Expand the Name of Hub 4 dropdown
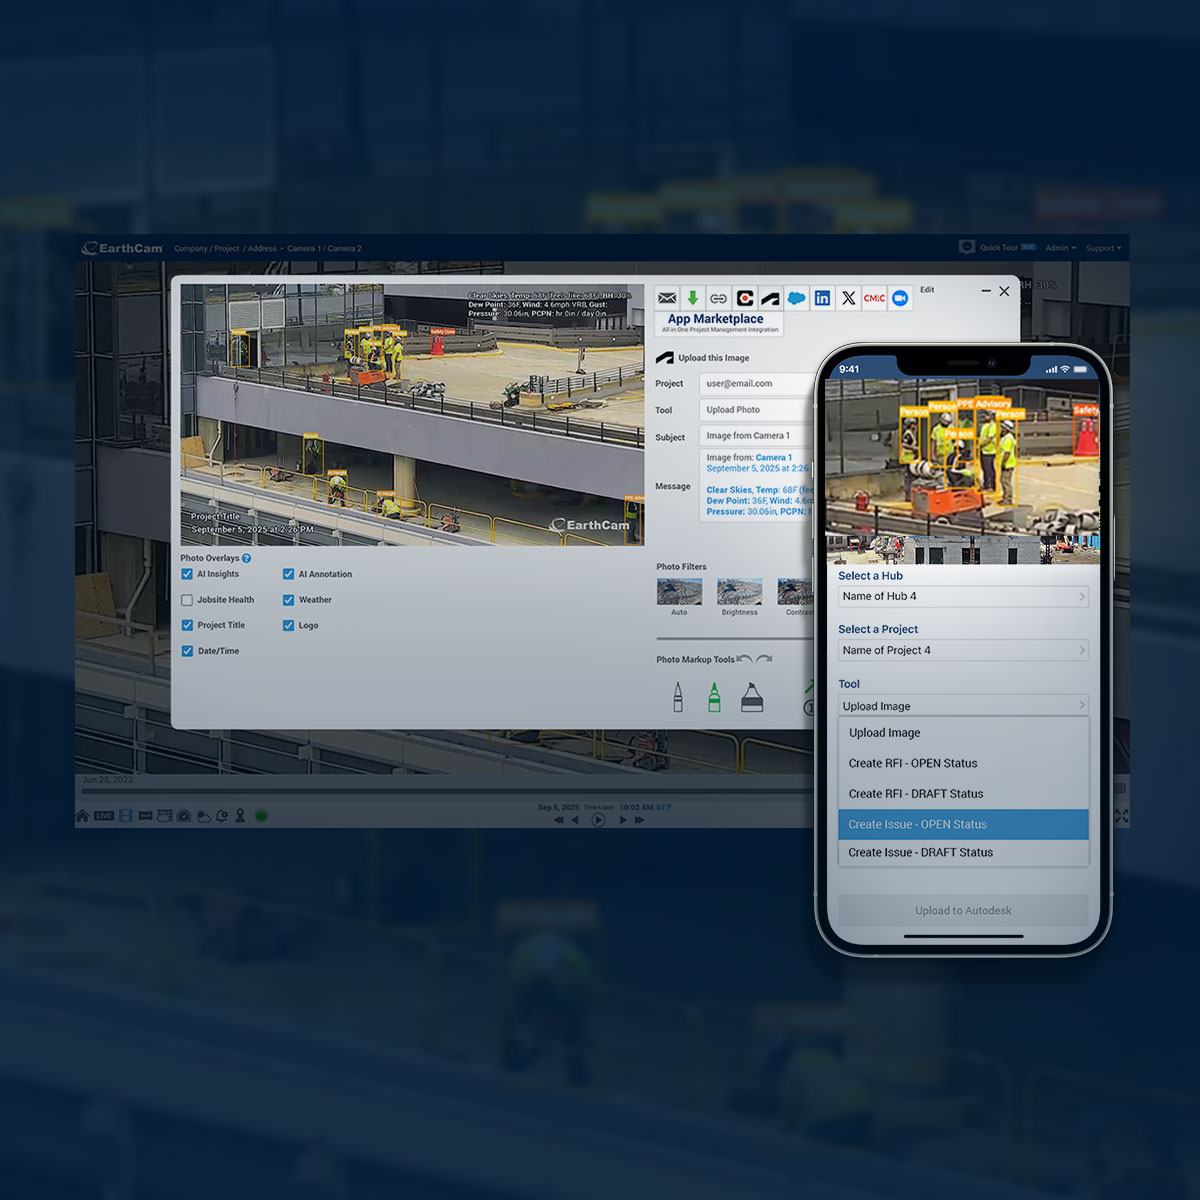This screenshot has width=1200, height=1200. coord(963,596)
